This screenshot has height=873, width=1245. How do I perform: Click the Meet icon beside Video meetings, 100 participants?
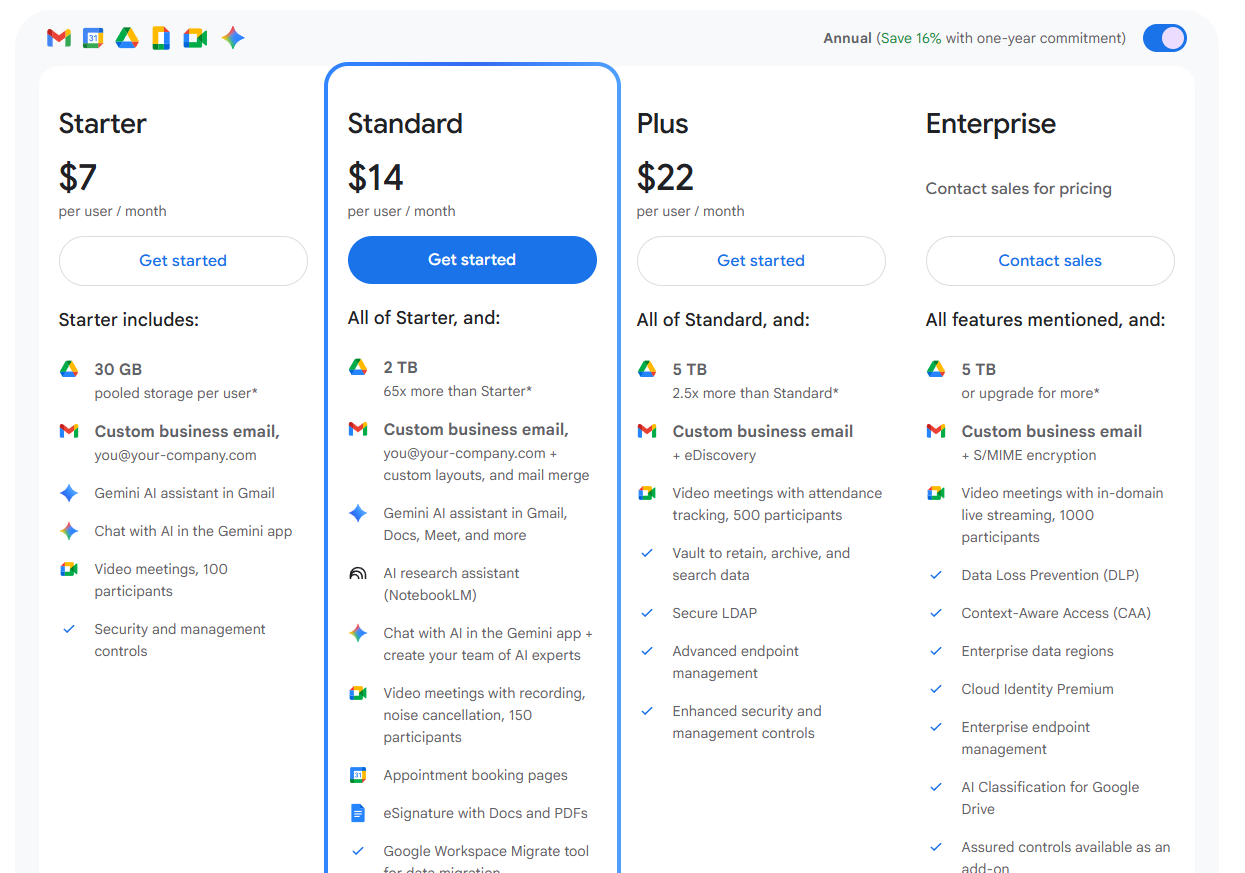coord(69,569)
